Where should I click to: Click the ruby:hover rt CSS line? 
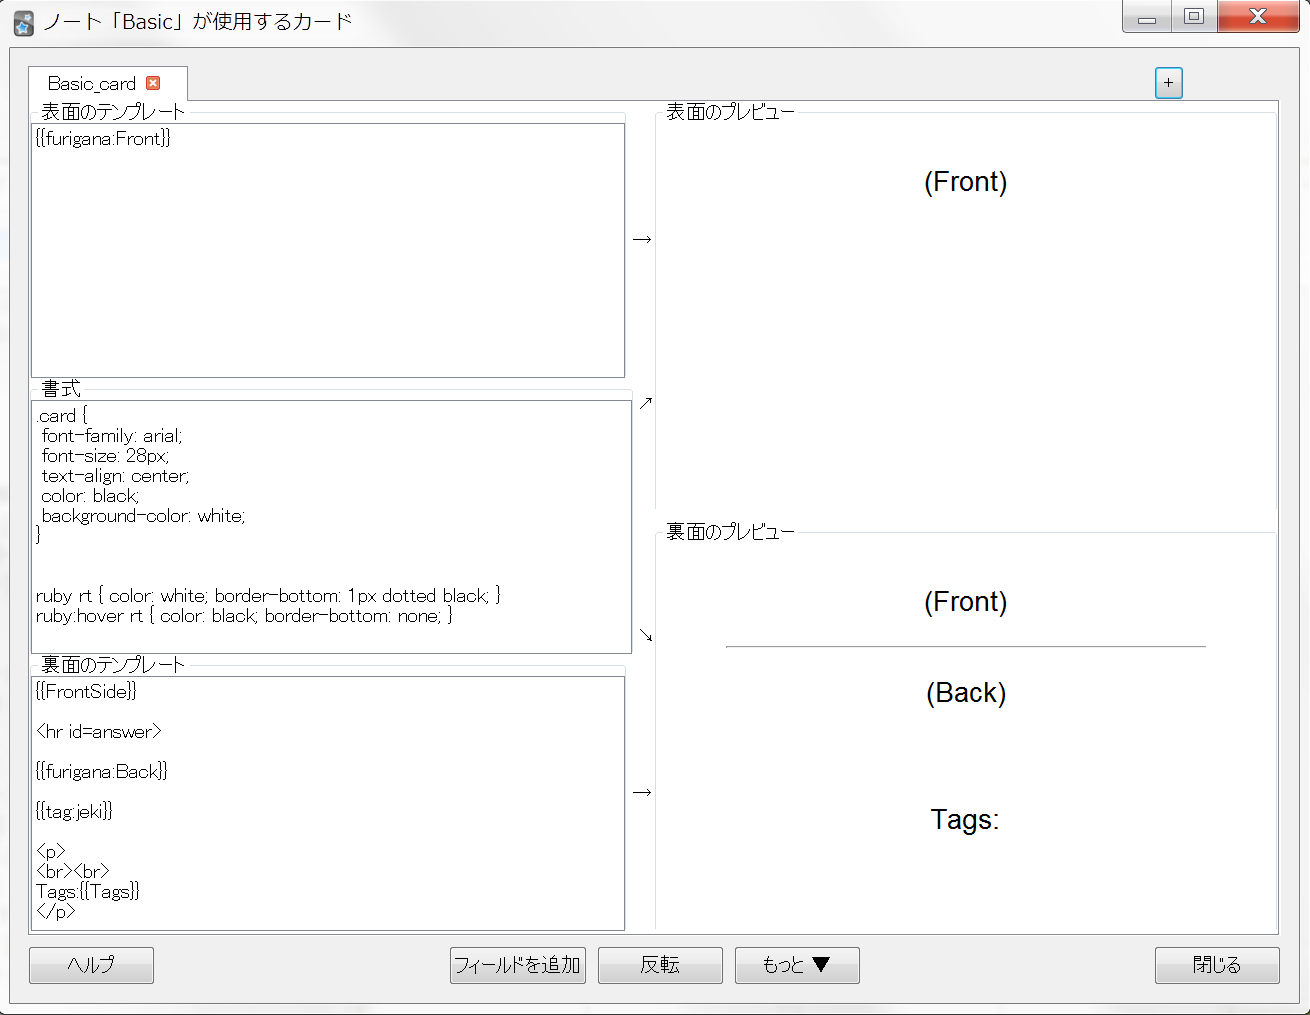click(x=244, y=616)
